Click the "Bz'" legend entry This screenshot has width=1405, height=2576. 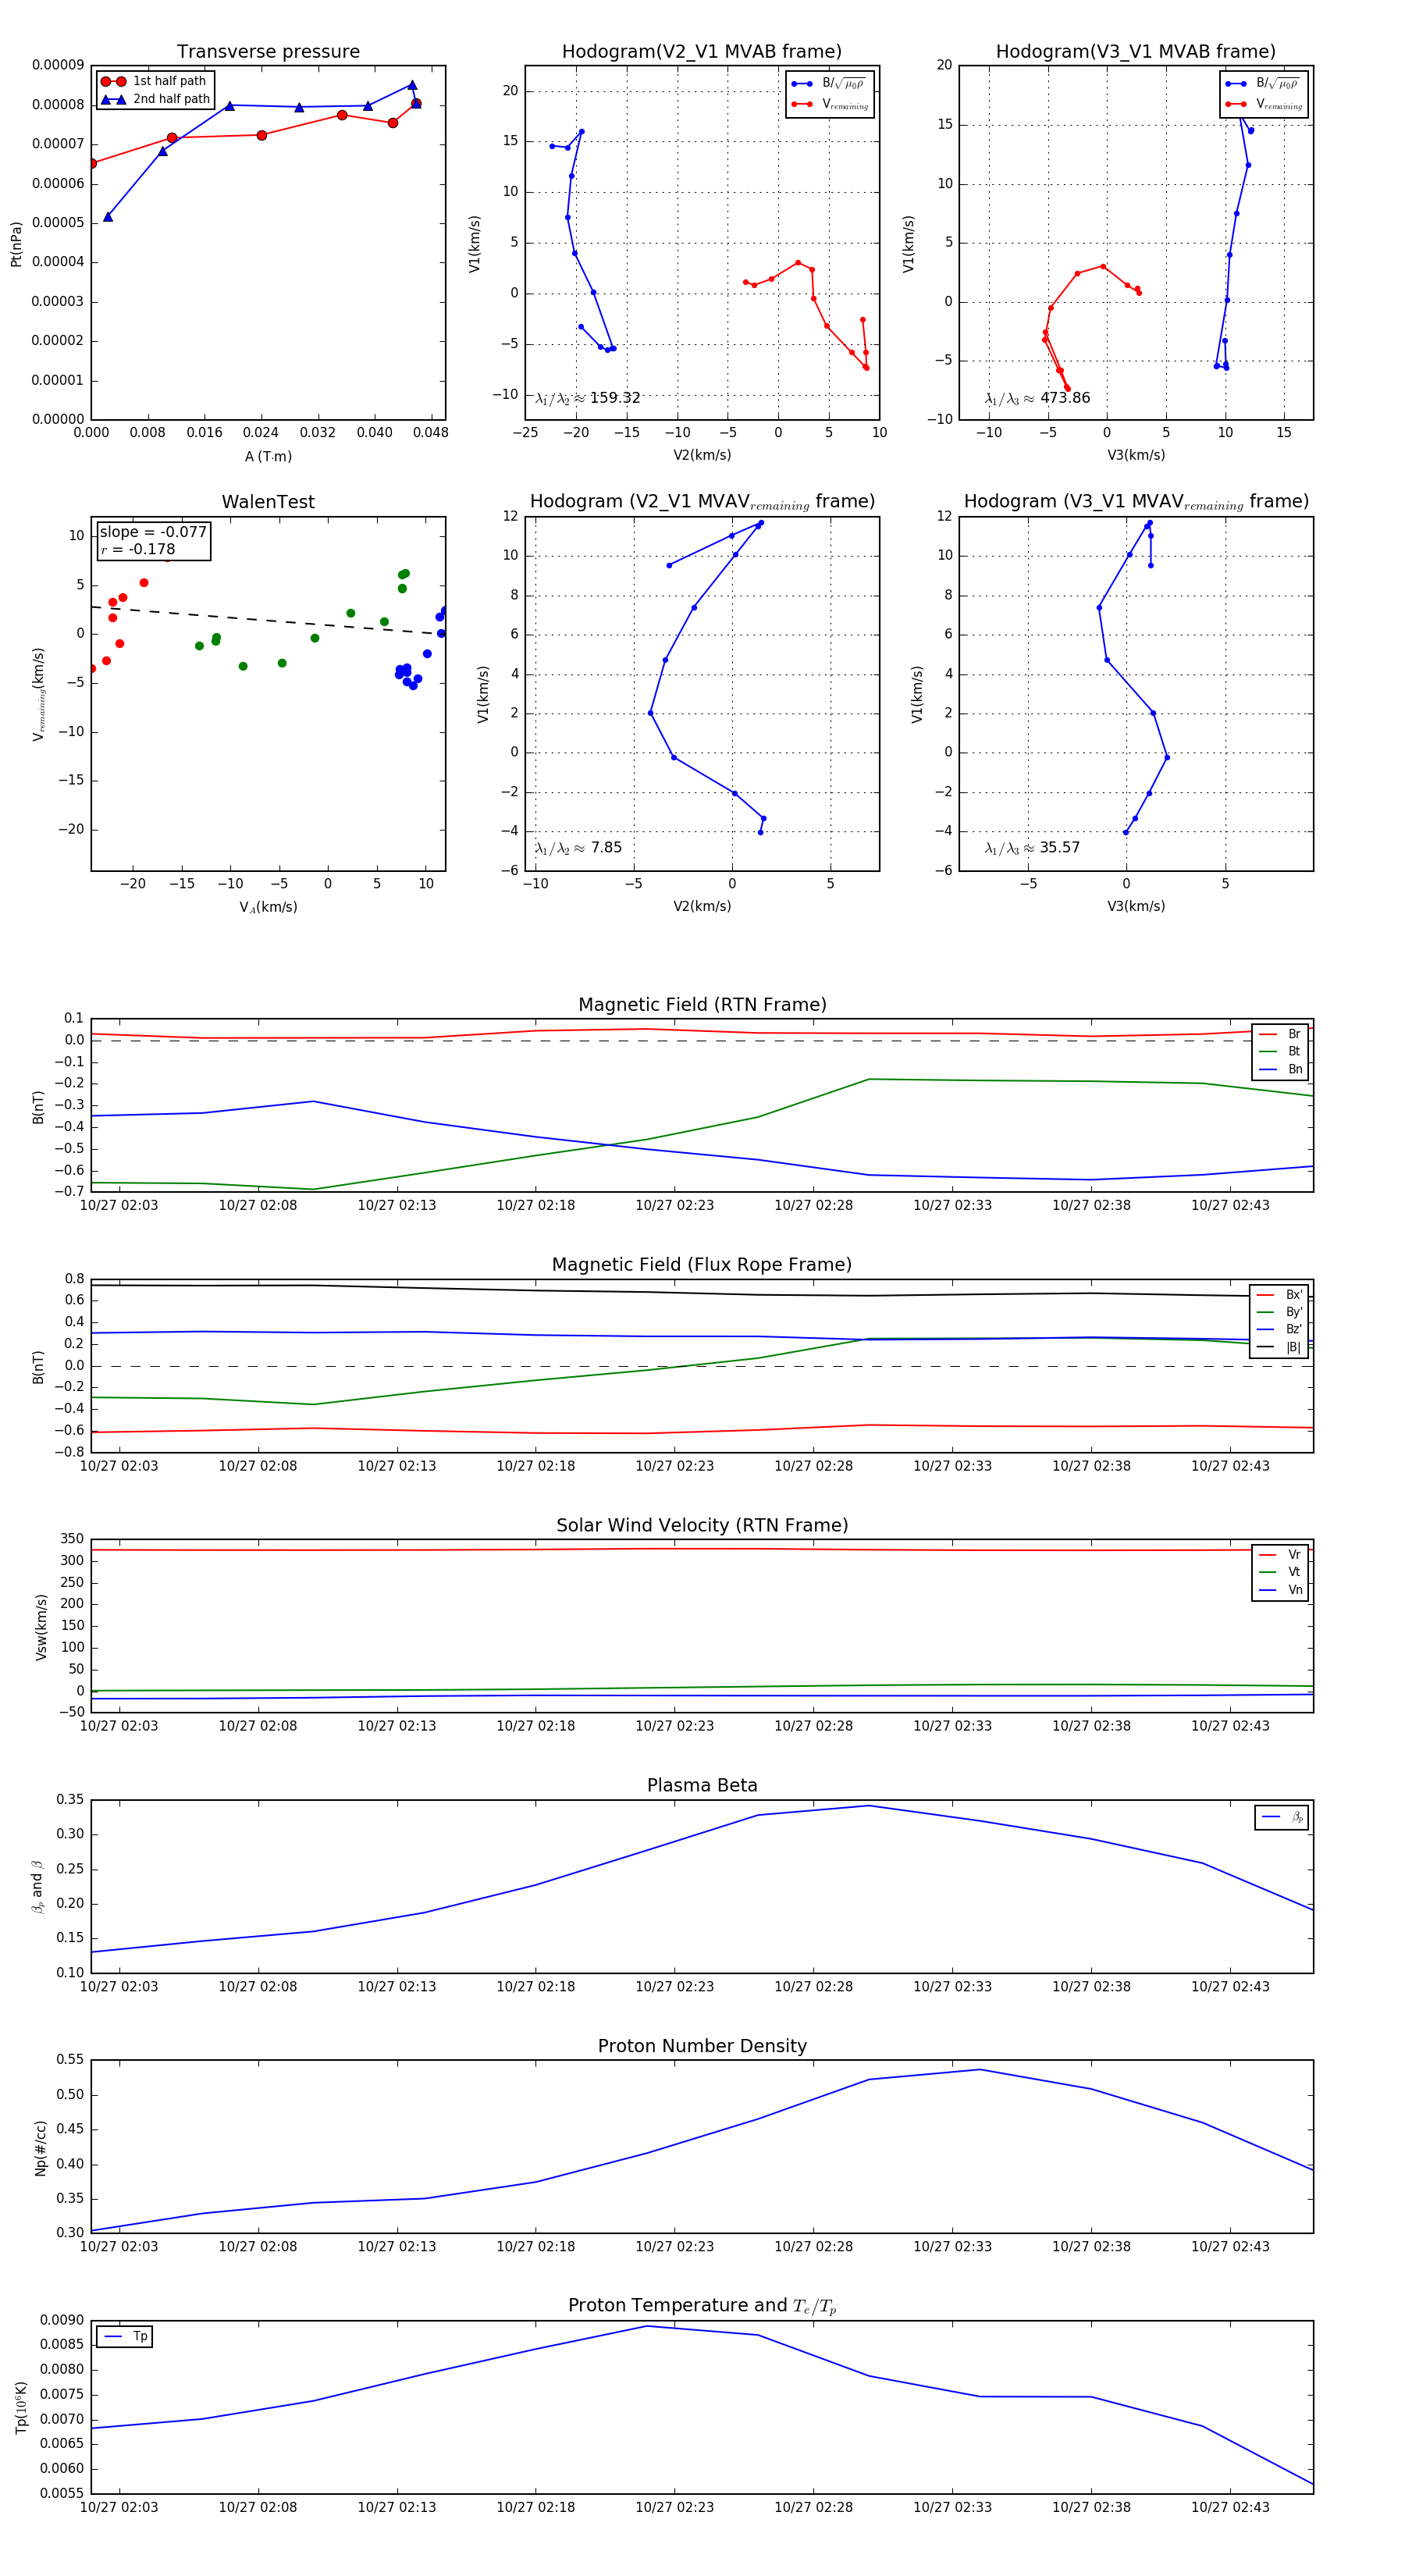pos(1279,1329)
